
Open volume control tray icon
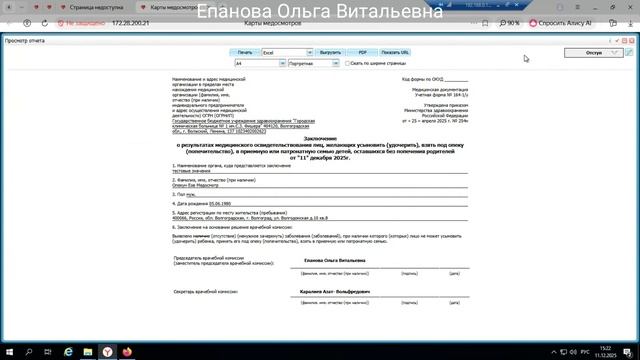click(x=573, y=352)
